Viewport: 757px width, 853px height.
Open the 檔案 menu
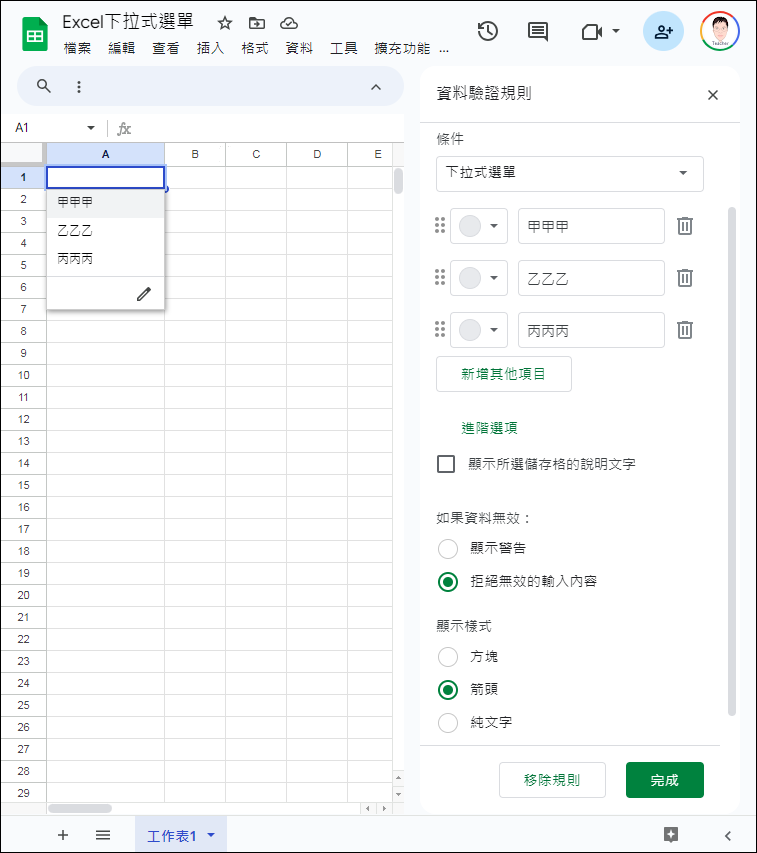pyautogui.click(x=77, y=48)
